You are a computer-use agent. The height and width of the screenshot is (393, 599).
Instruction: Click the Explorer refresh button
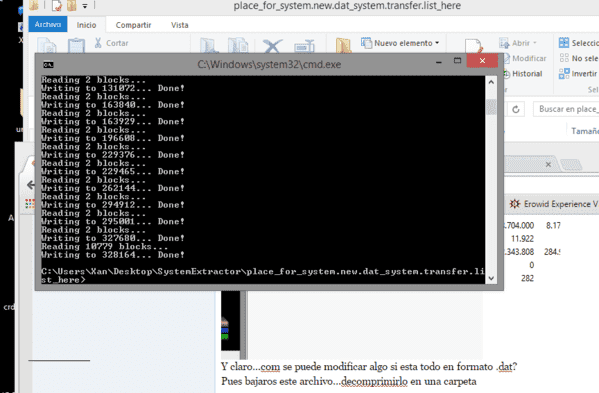tap(515, 110)
